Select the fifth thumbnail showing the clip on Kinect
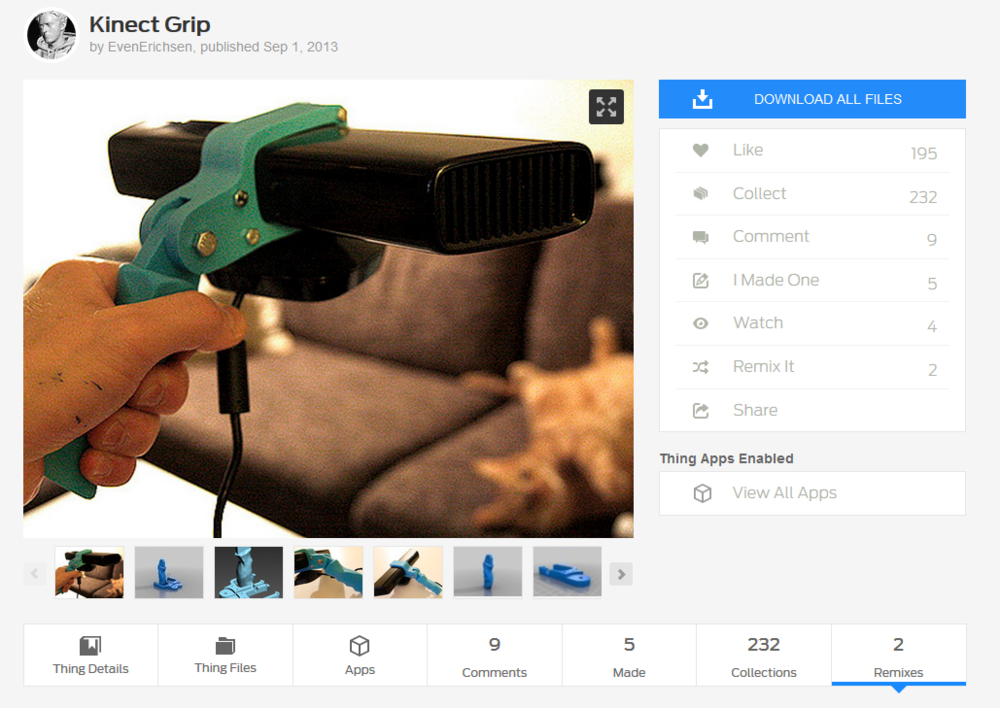The image size is (1000, 708). click(408, 572)
